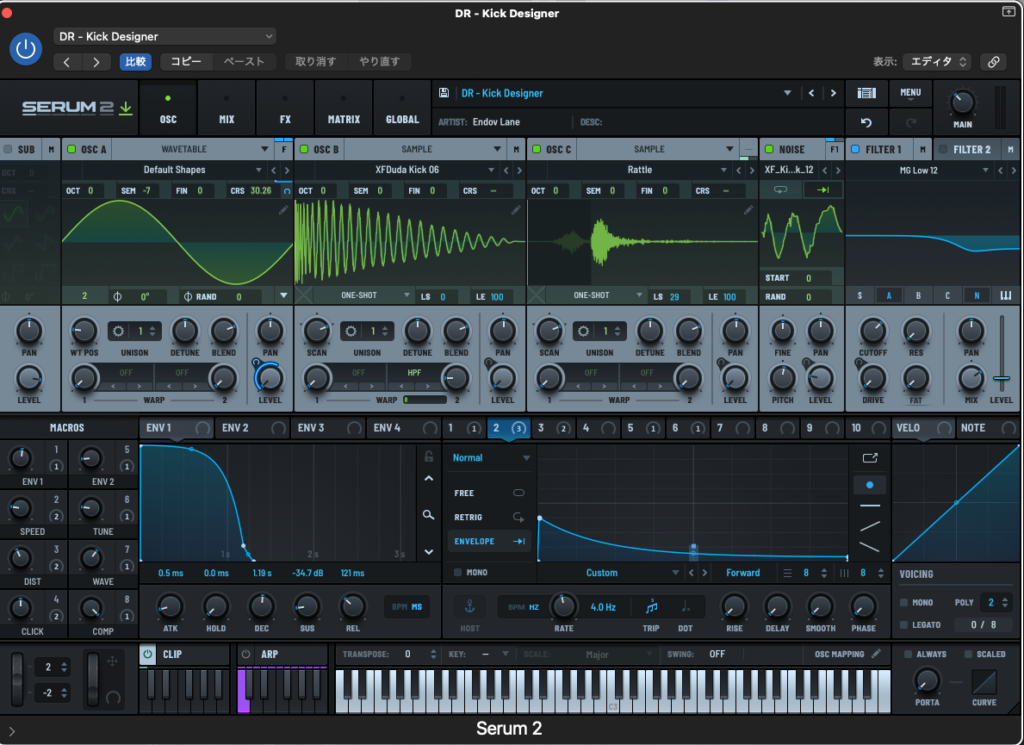Screen dimensions: 1024x745
Task: Enable the voicing LEGATO checkbox
Action: click(904, 625)
